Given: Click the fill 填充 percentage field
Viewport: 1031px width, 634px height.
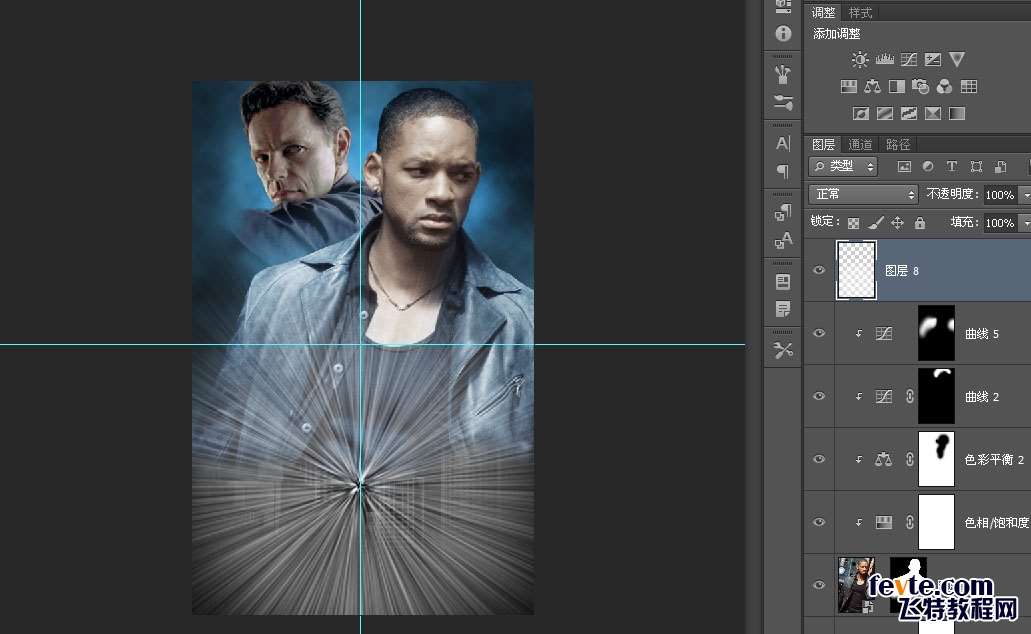Looking at the screenshot, I should (x=1000, y=223).
